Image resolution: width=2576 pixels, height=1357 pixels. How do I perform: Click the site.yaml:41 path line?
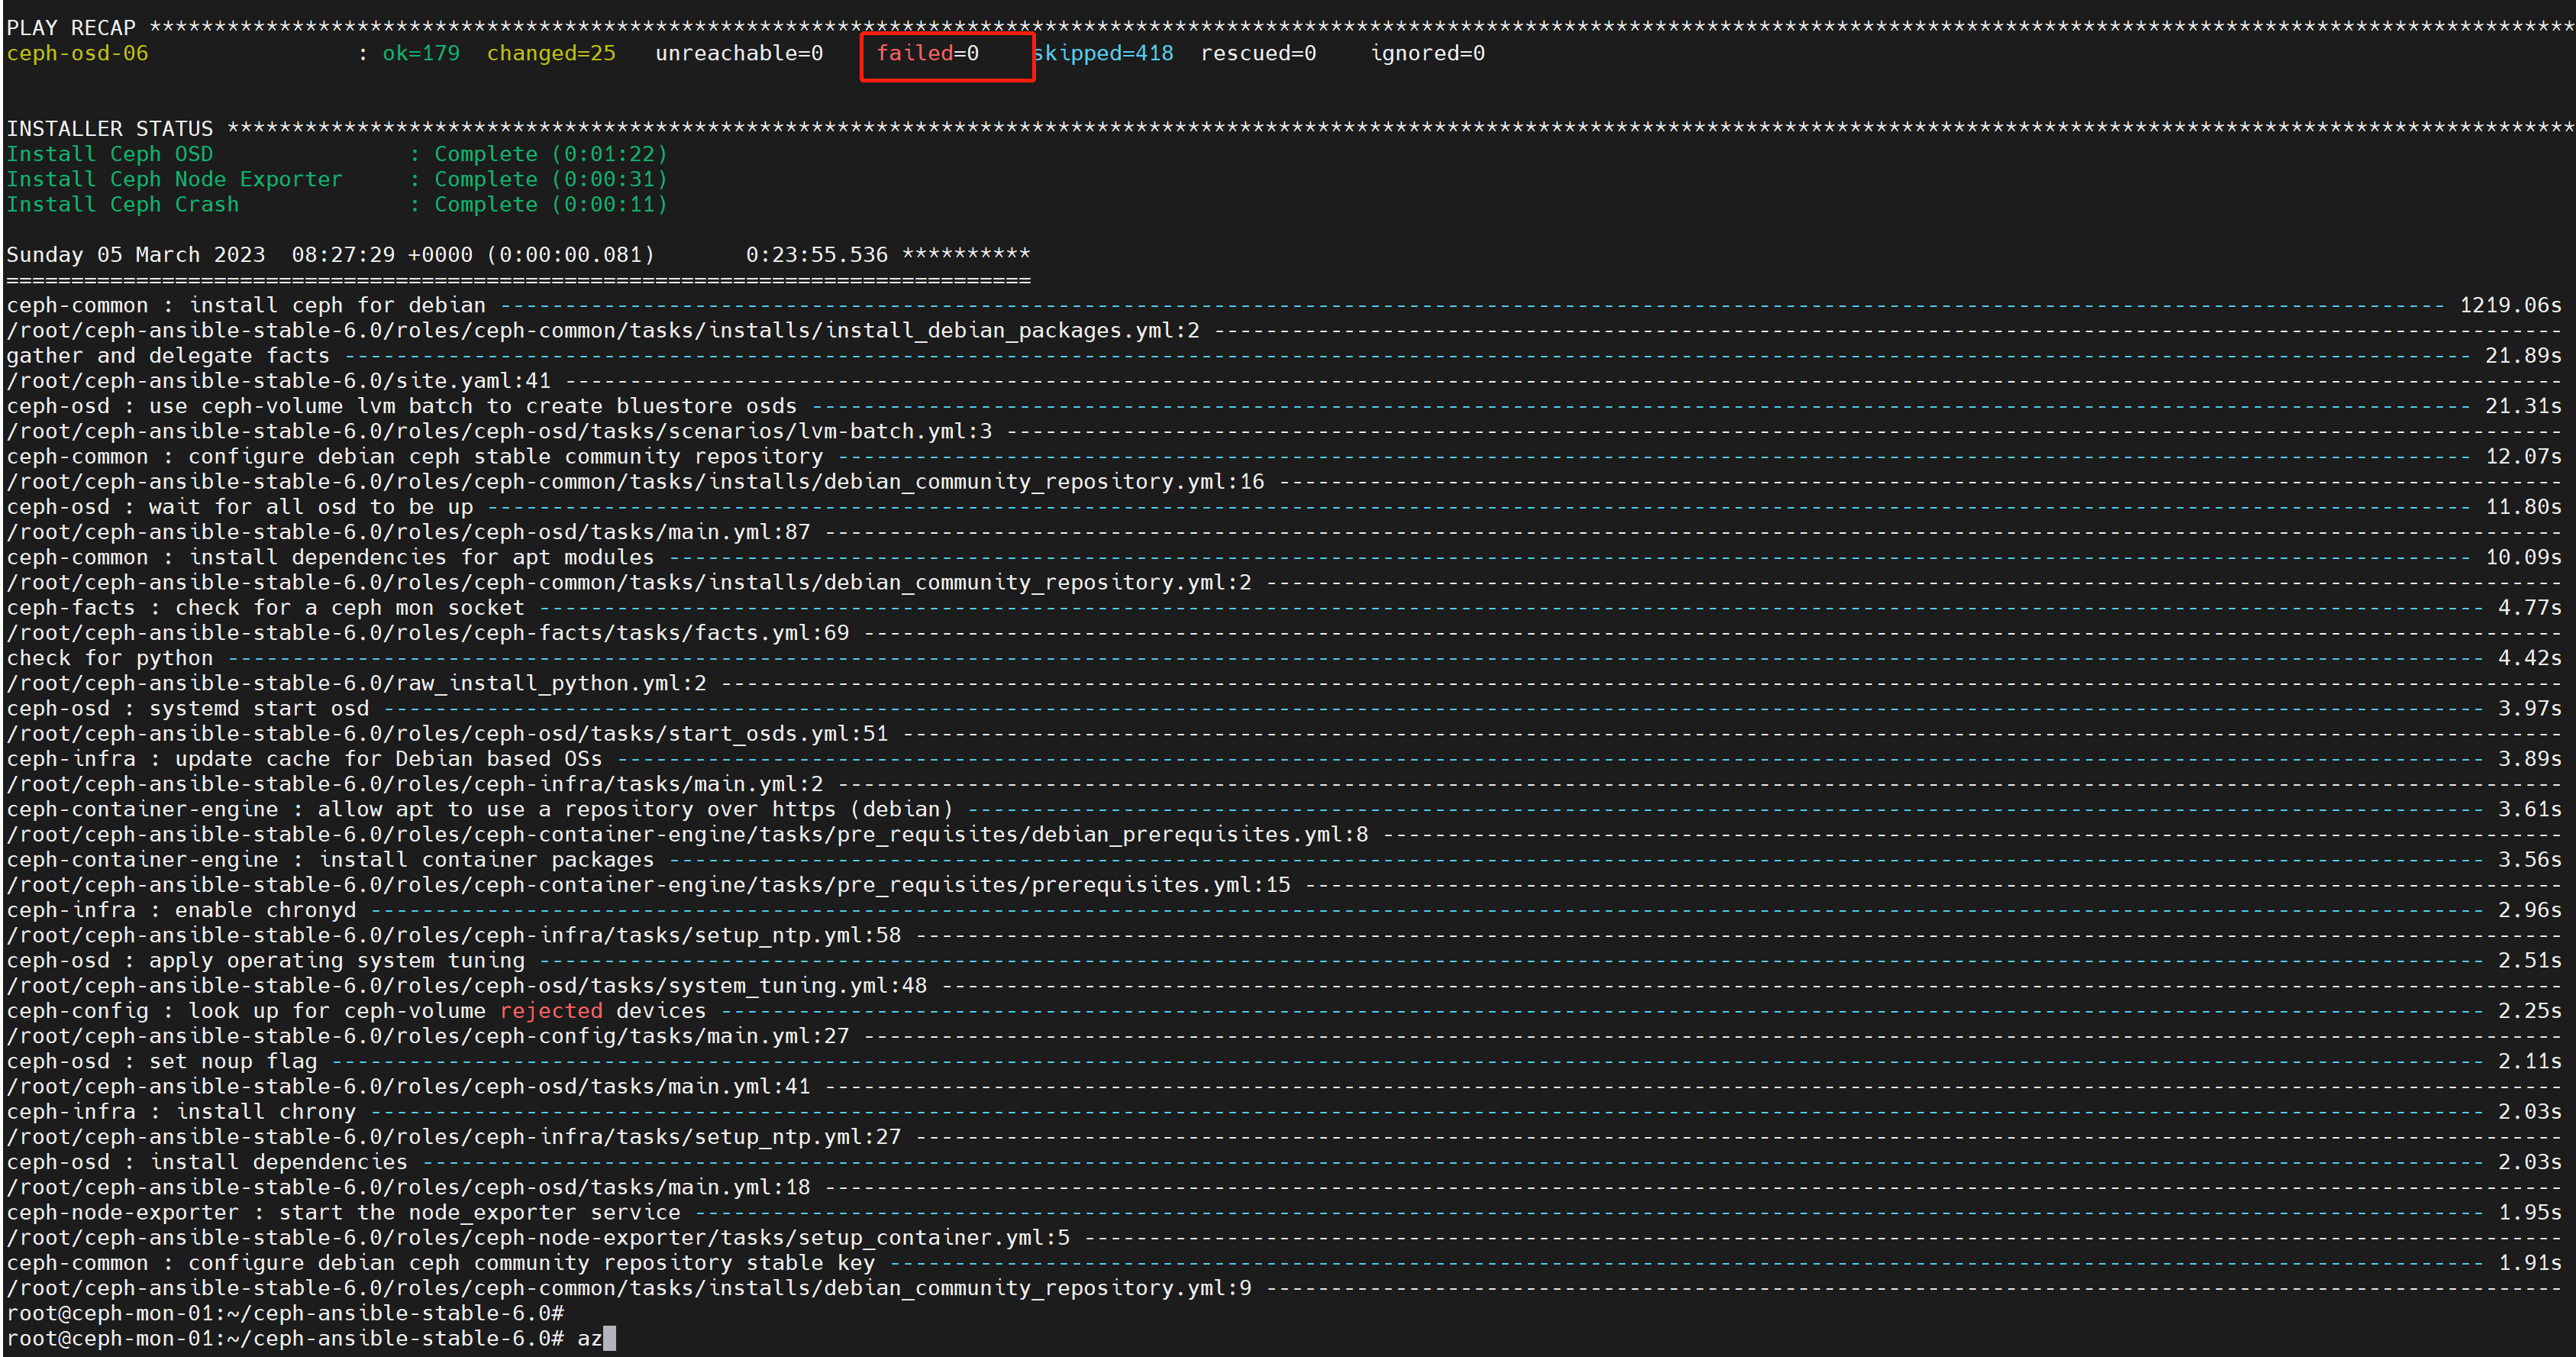click(x=278, y=381)
